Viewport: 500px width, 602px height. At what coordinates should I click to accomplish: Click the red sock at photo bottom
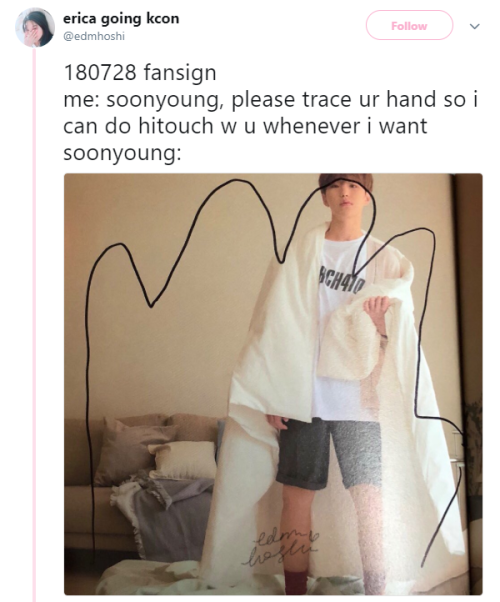(296, 582)
